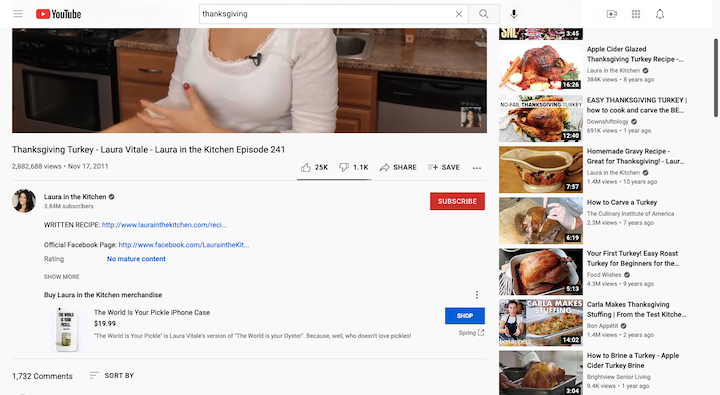The height and width of the screenshot is (395, 720).
Task: Open How to Carve a Turkey thumbnail
Action: pos(541,220)
